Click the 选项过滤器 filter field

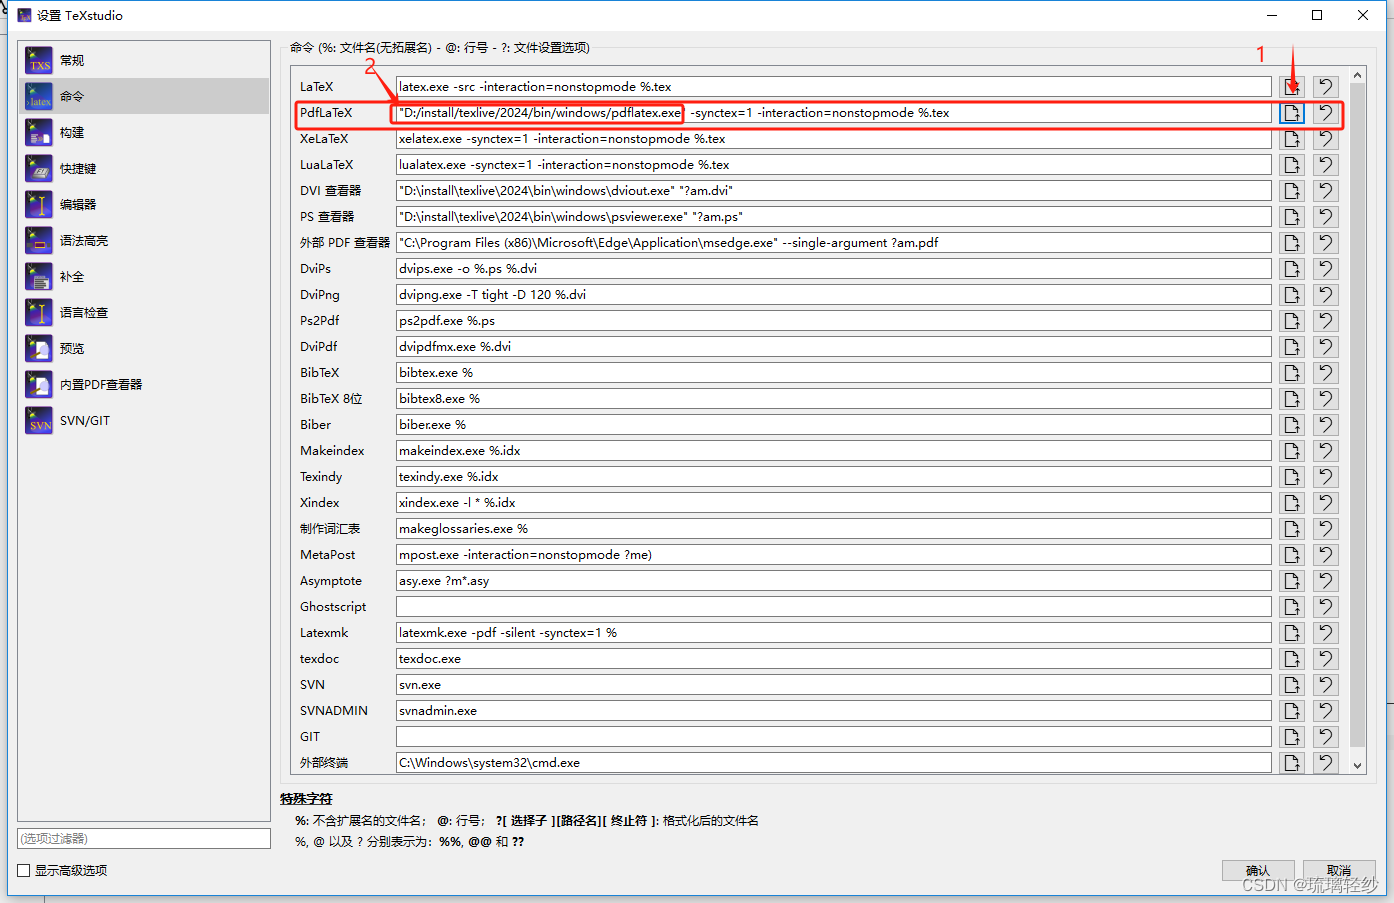(144, 838)
